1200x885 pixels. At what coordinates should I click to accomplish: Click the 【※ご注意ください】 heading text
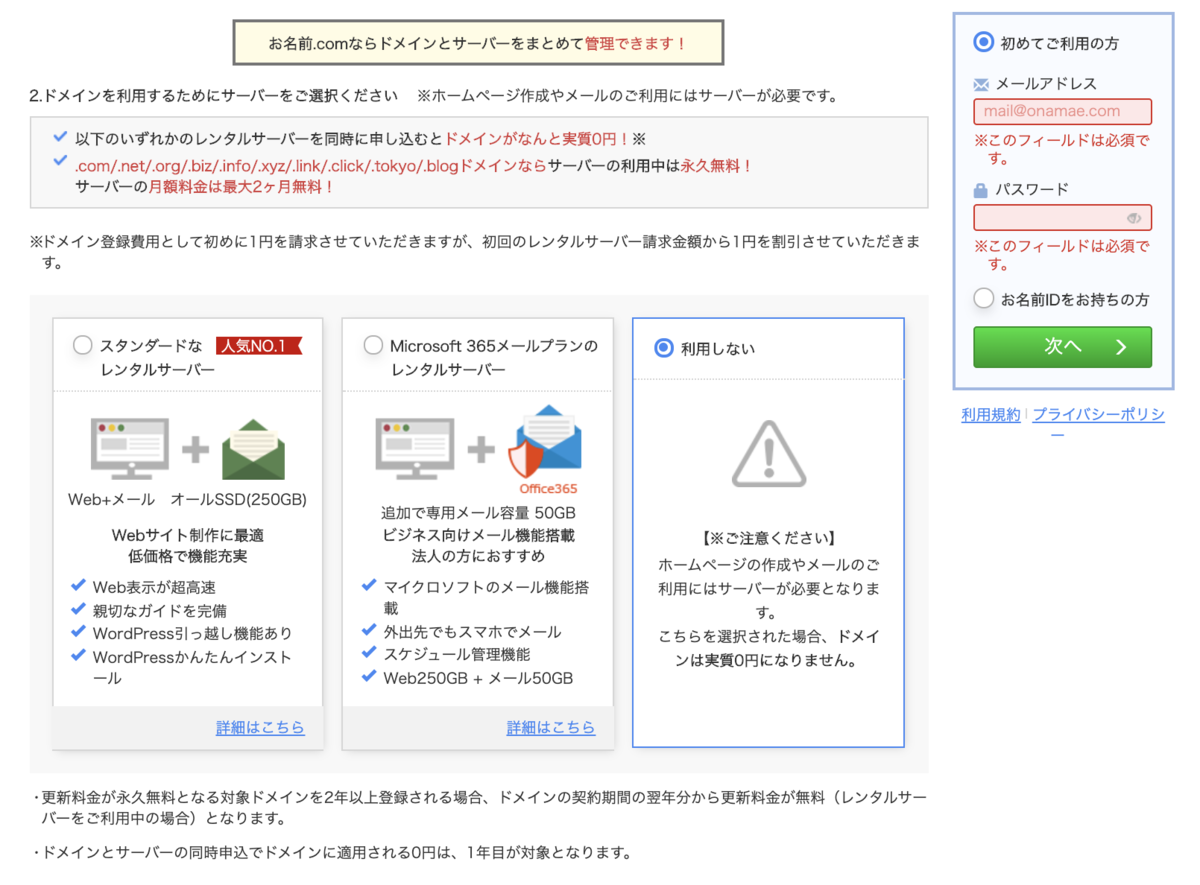768,538
